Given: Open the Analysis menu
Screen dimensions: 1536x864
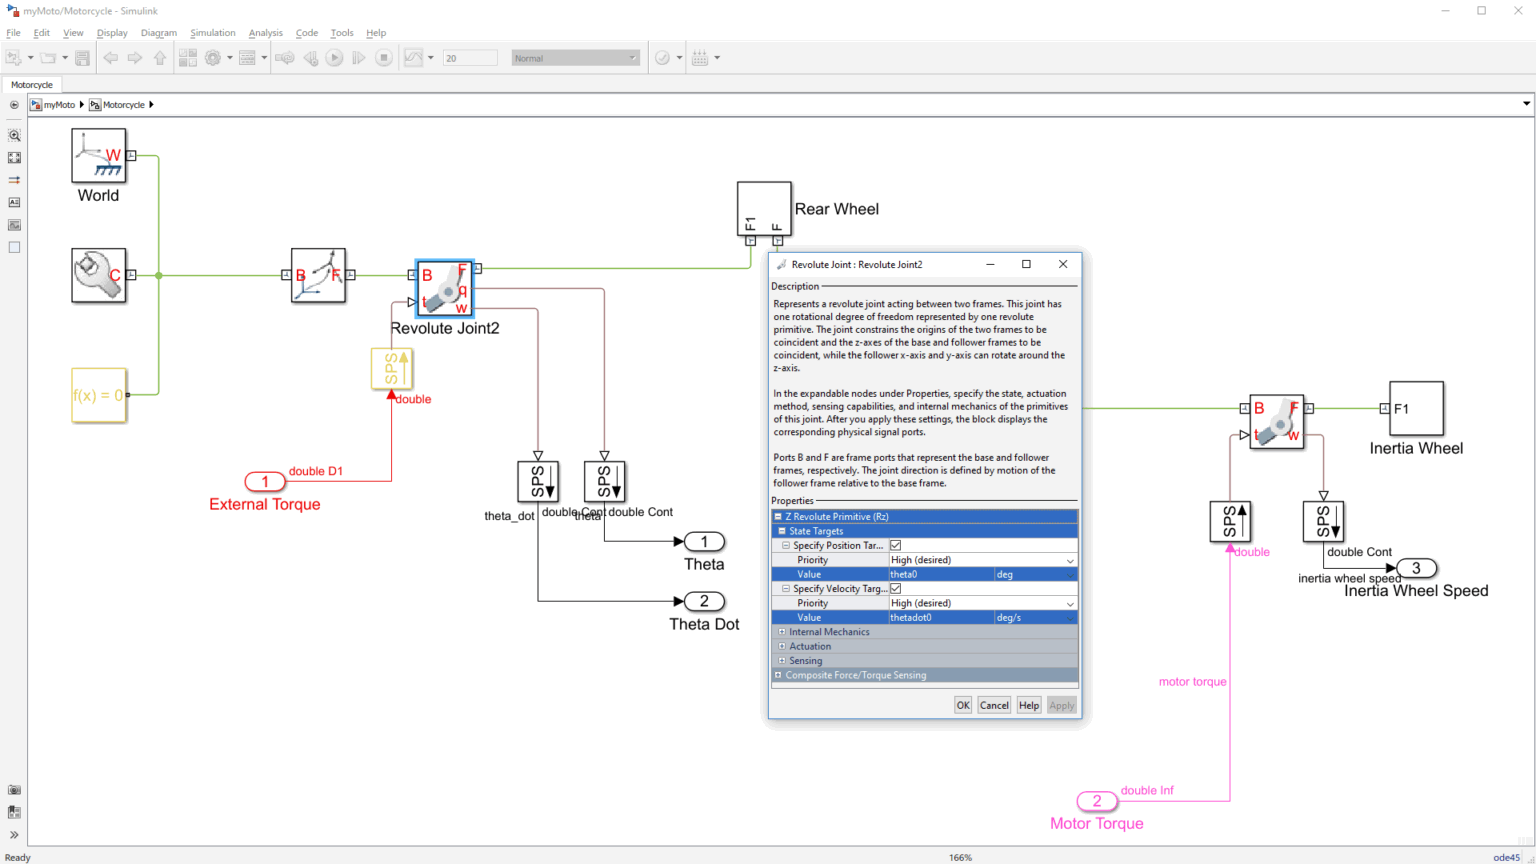Looking at the screenshot, I should click(265, 33).
